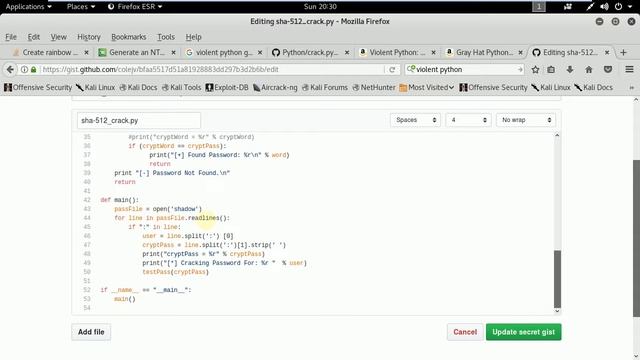The width and height of the screenshot is (640, 360).
Task: Switch to the 'Python/crack.py' GitHub tab
Action: pos(310,52)
